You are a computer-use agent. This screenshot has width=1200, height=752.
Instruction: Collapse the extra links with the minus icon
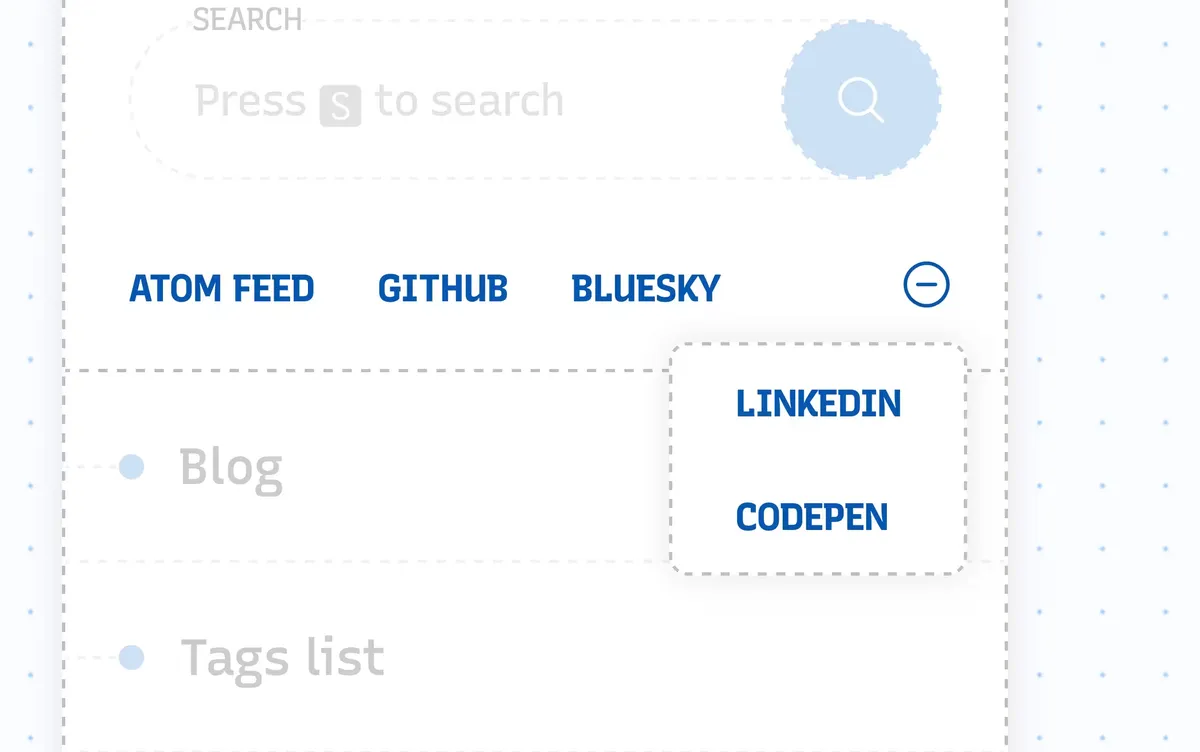click(x=926, y=286)
